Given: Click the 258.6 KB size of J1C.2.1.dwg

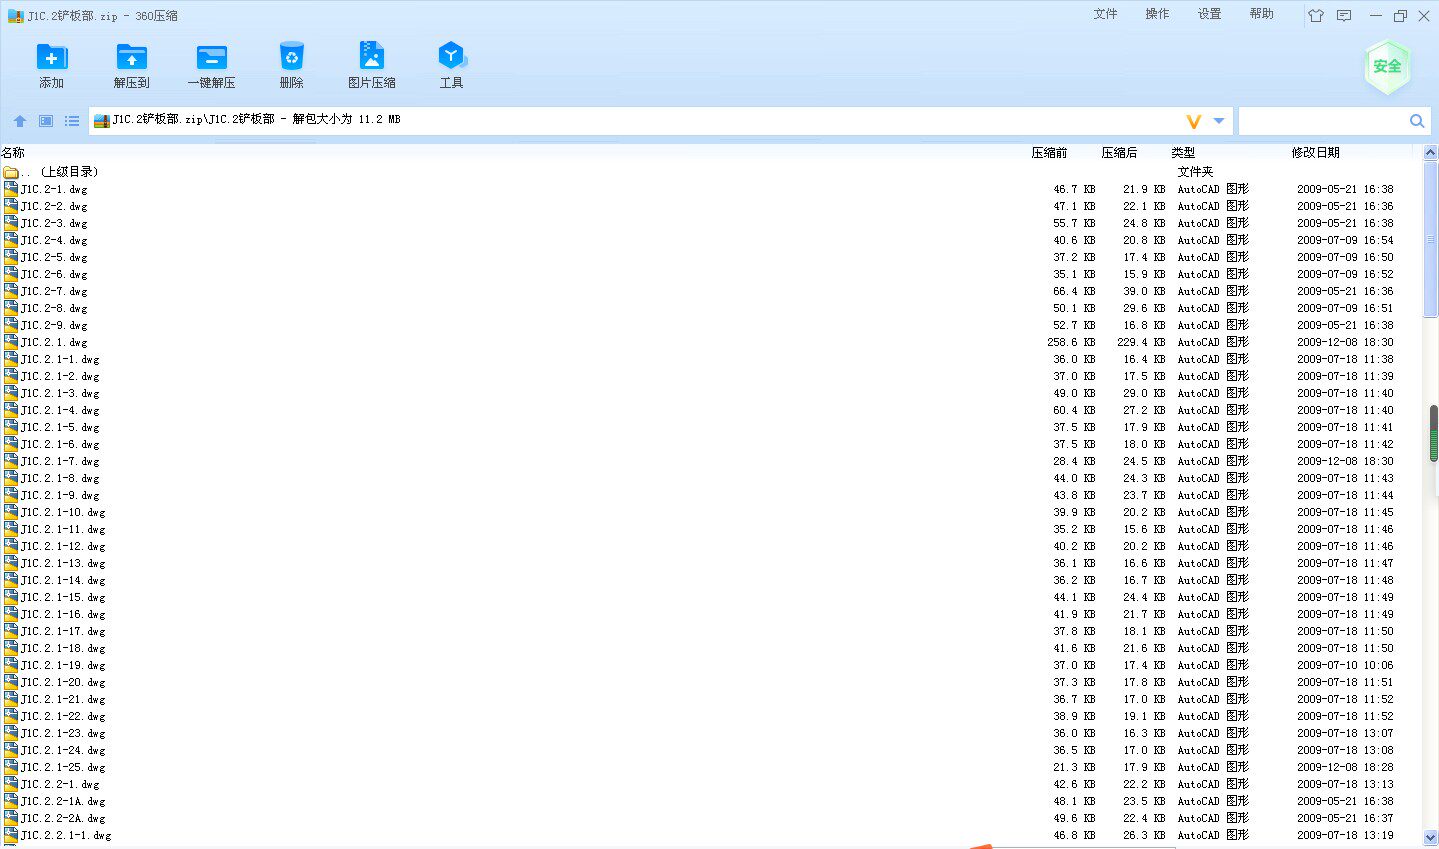Looking at the screenshot, I should coord(1071,342).
